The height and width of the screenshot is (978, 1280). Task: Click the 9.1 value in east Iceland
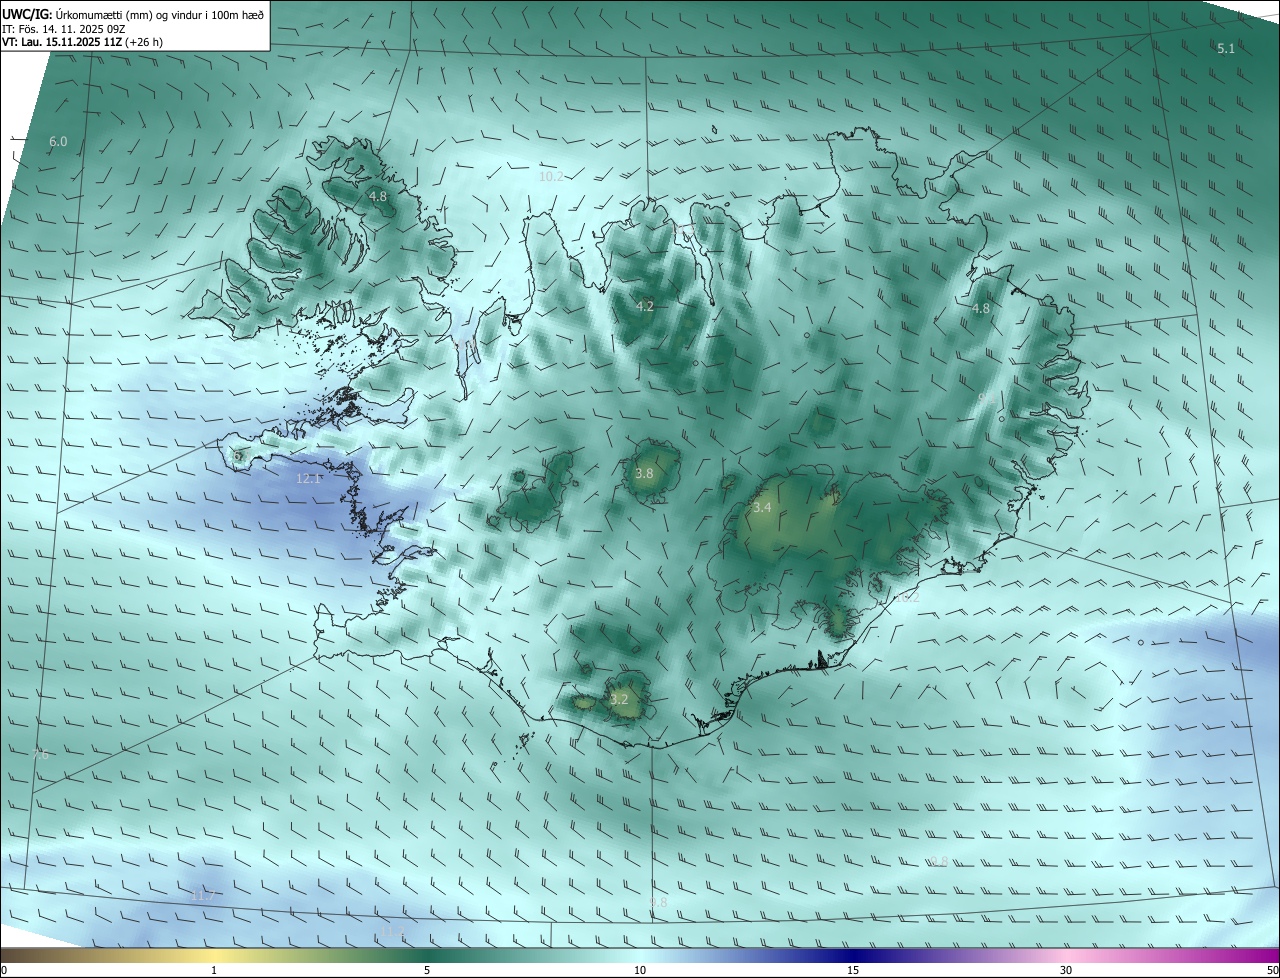click(986, 398)
